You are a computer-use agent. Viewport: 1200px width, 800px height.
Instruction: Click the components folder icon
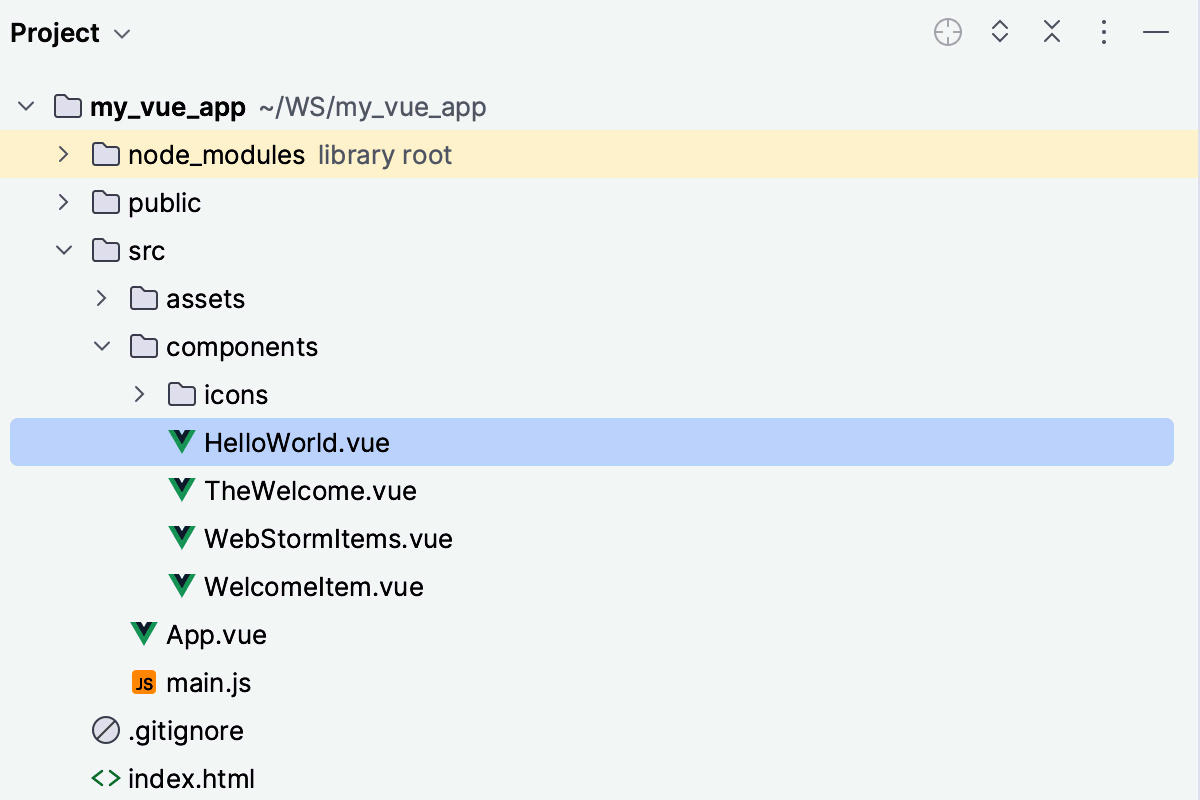[x=143, y=346]
